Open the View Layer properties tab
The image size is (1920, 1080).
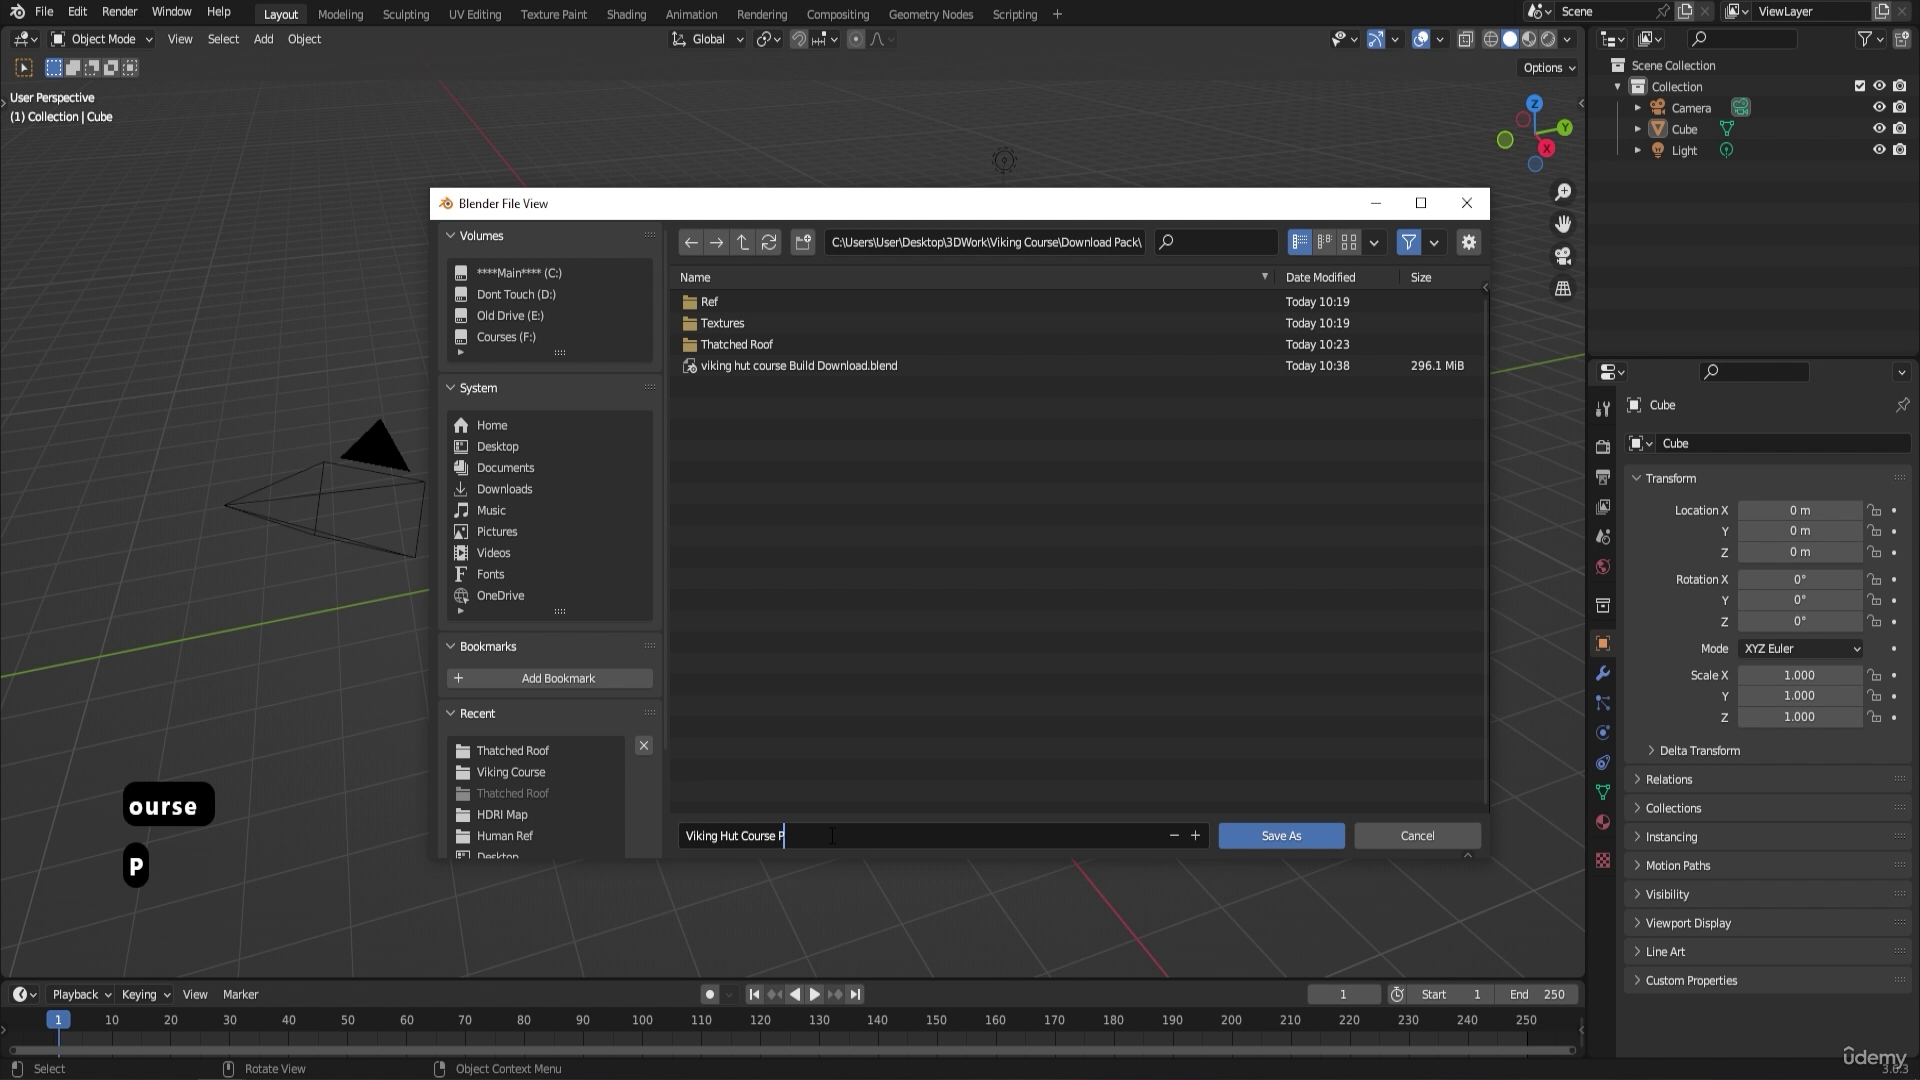1603,507
